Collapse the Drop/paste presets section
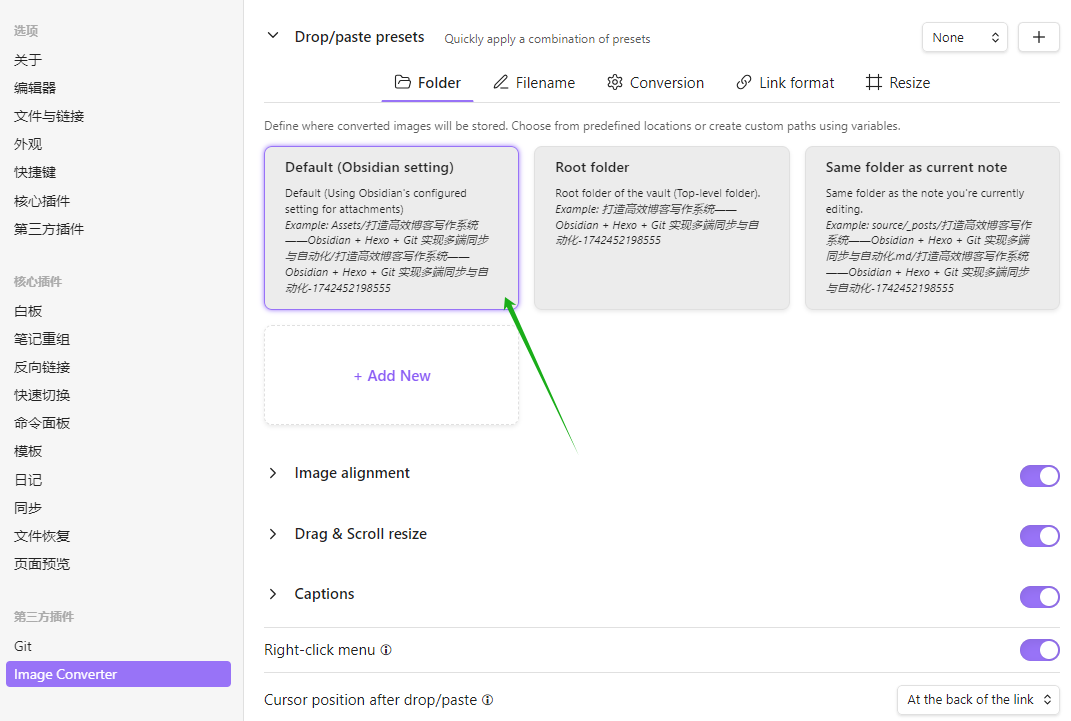The image size is (1071, 721). [273, 37]
